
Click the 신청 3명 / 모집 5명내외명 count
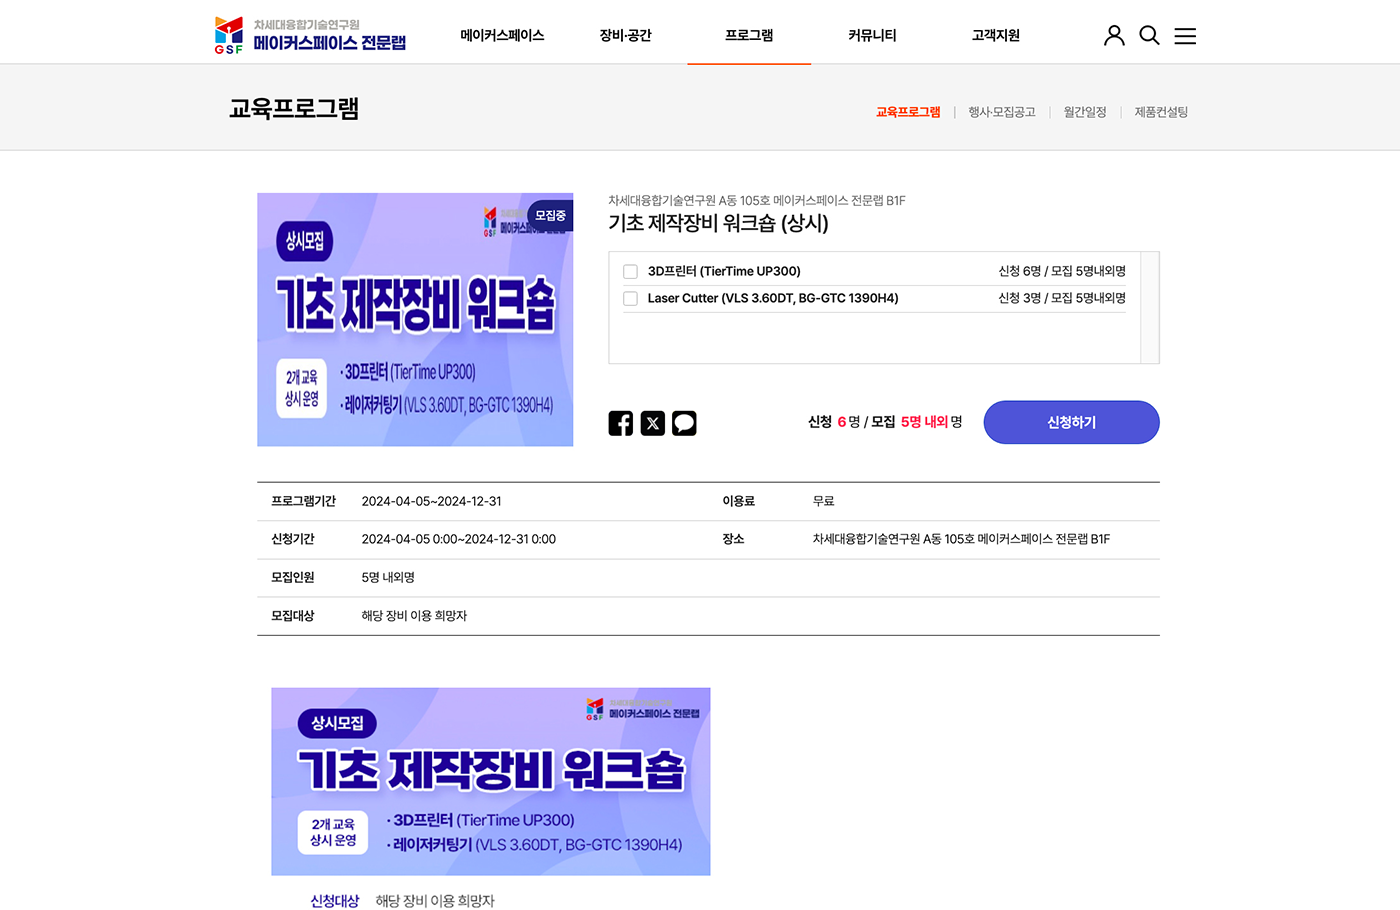click(1062, 298)
